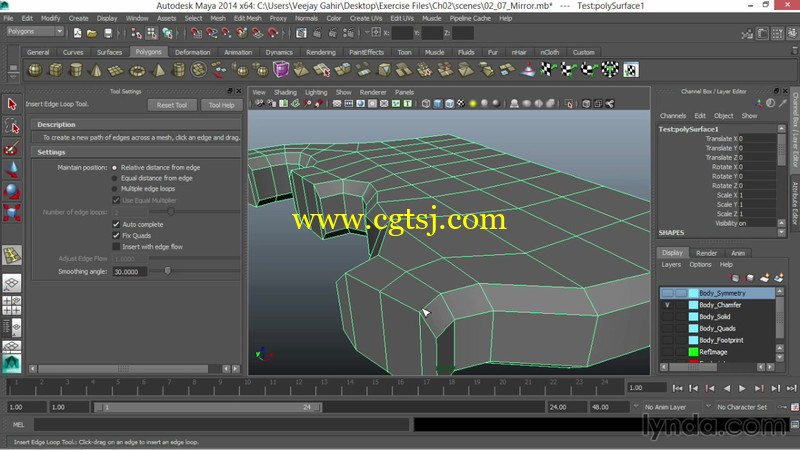
Task: Create a polygon torus from shelf
Action: (137, 69)
